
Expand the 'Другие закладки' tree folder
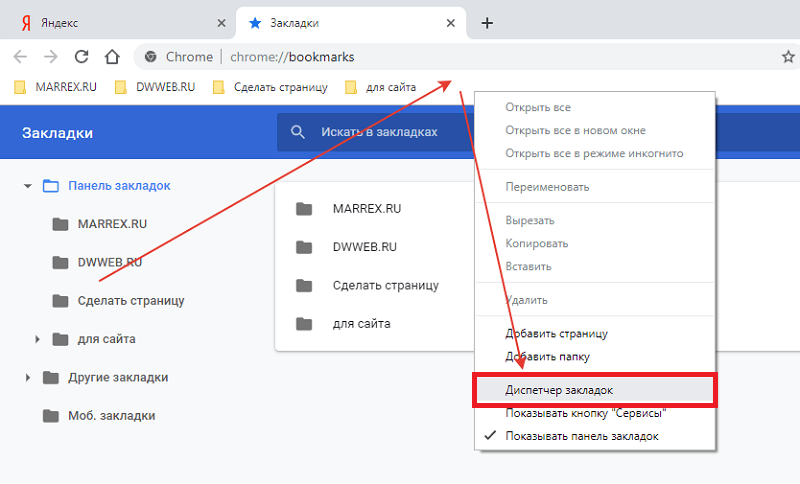coord(27,377)
